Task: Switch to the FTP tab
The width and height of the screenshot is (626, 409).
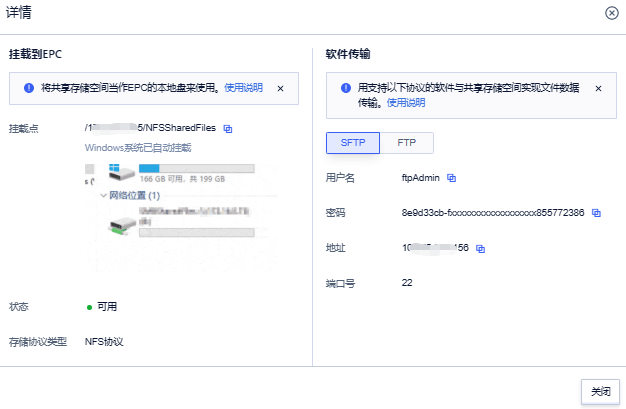Action: click(x=407, y=143)
